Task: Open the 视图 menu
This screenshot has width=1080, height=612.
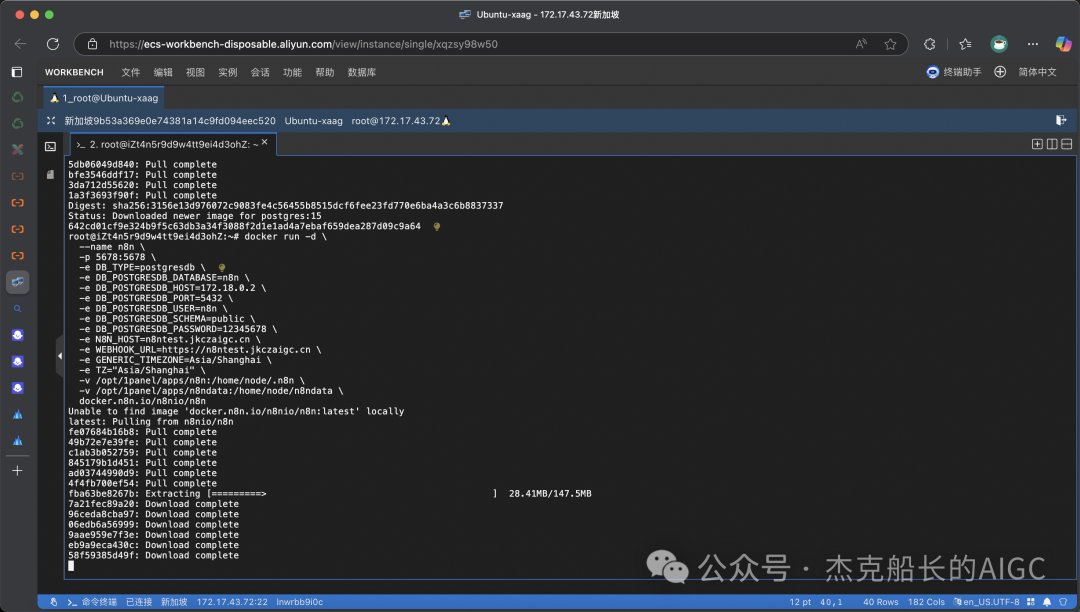Action: pyautogui.click(x=196, y=72)
